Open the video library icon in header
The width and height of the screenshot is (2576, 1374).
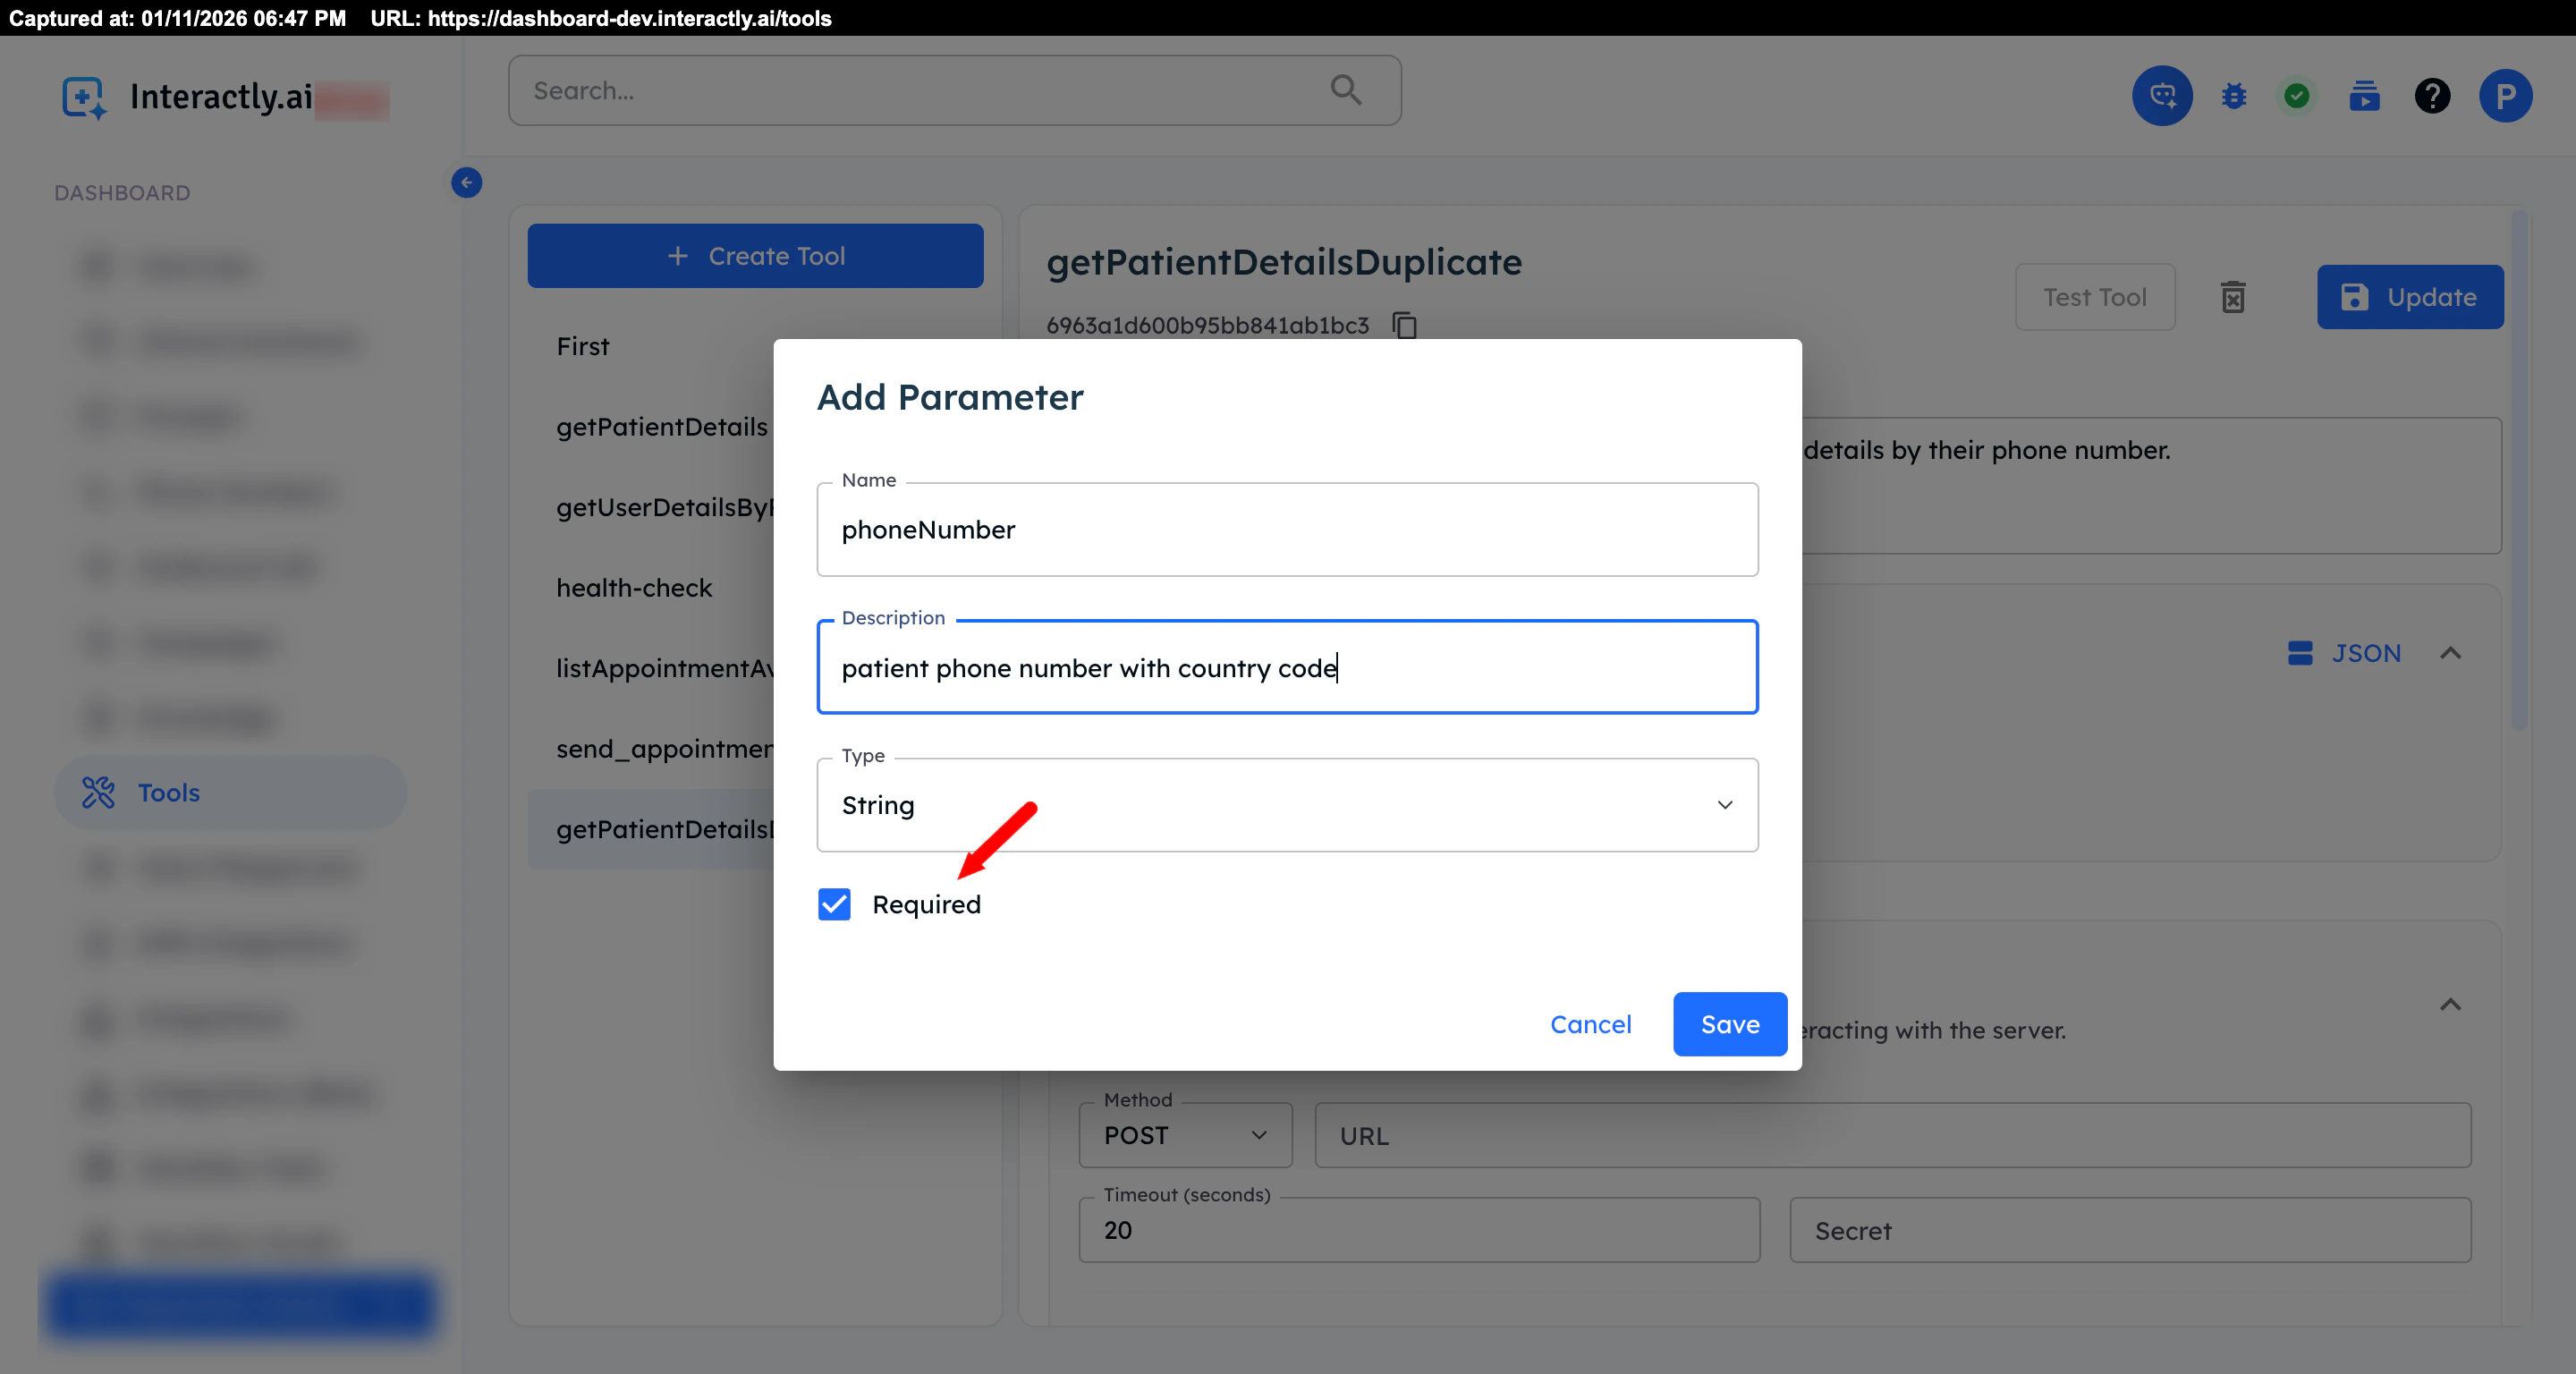pyautogui.click(x=2364, y=96)
